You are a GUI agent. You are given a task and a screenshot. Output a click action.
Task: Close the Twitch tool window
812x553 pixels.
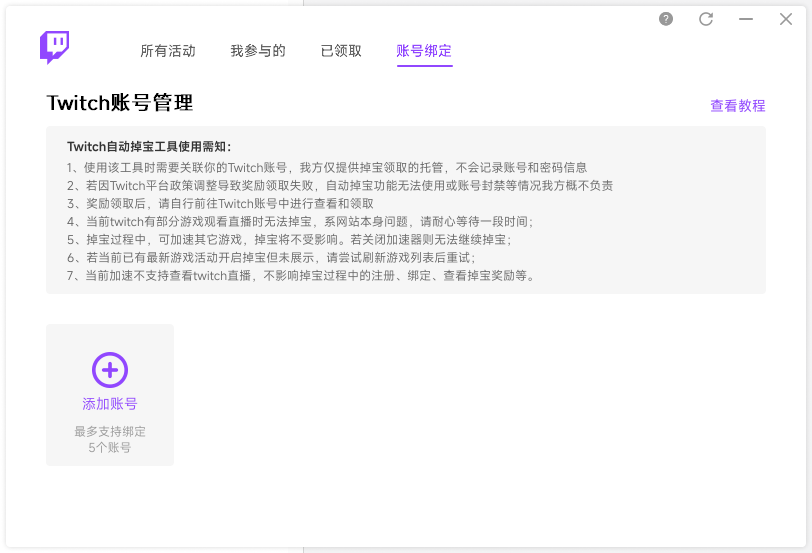[786, 19]
